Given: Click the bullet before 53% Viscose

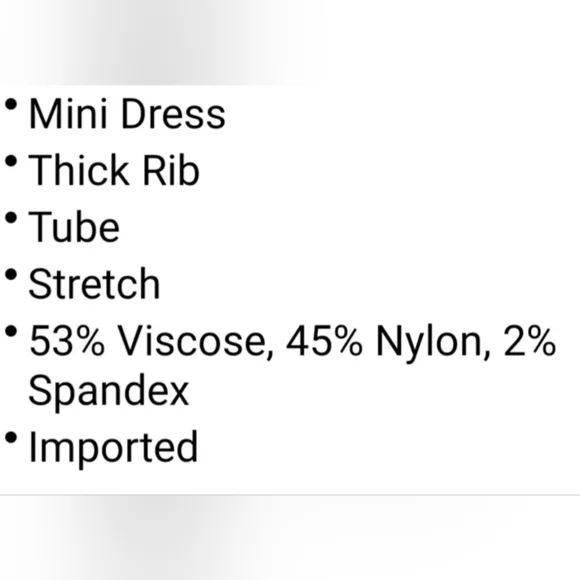Looking at the screenshot, I should [x=11, y=331].
